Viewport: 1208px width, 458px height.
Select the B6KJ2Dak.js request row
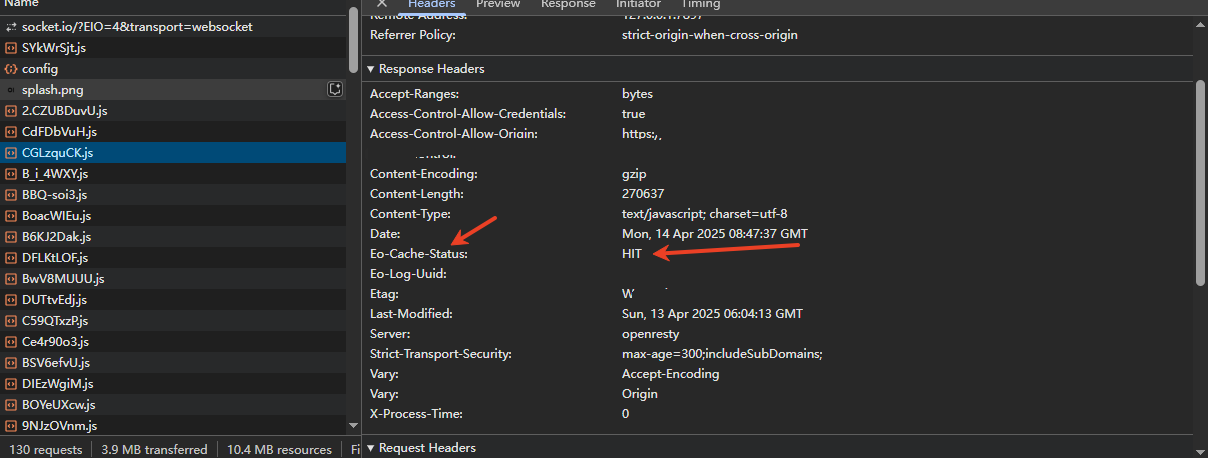tap(173, 237)
